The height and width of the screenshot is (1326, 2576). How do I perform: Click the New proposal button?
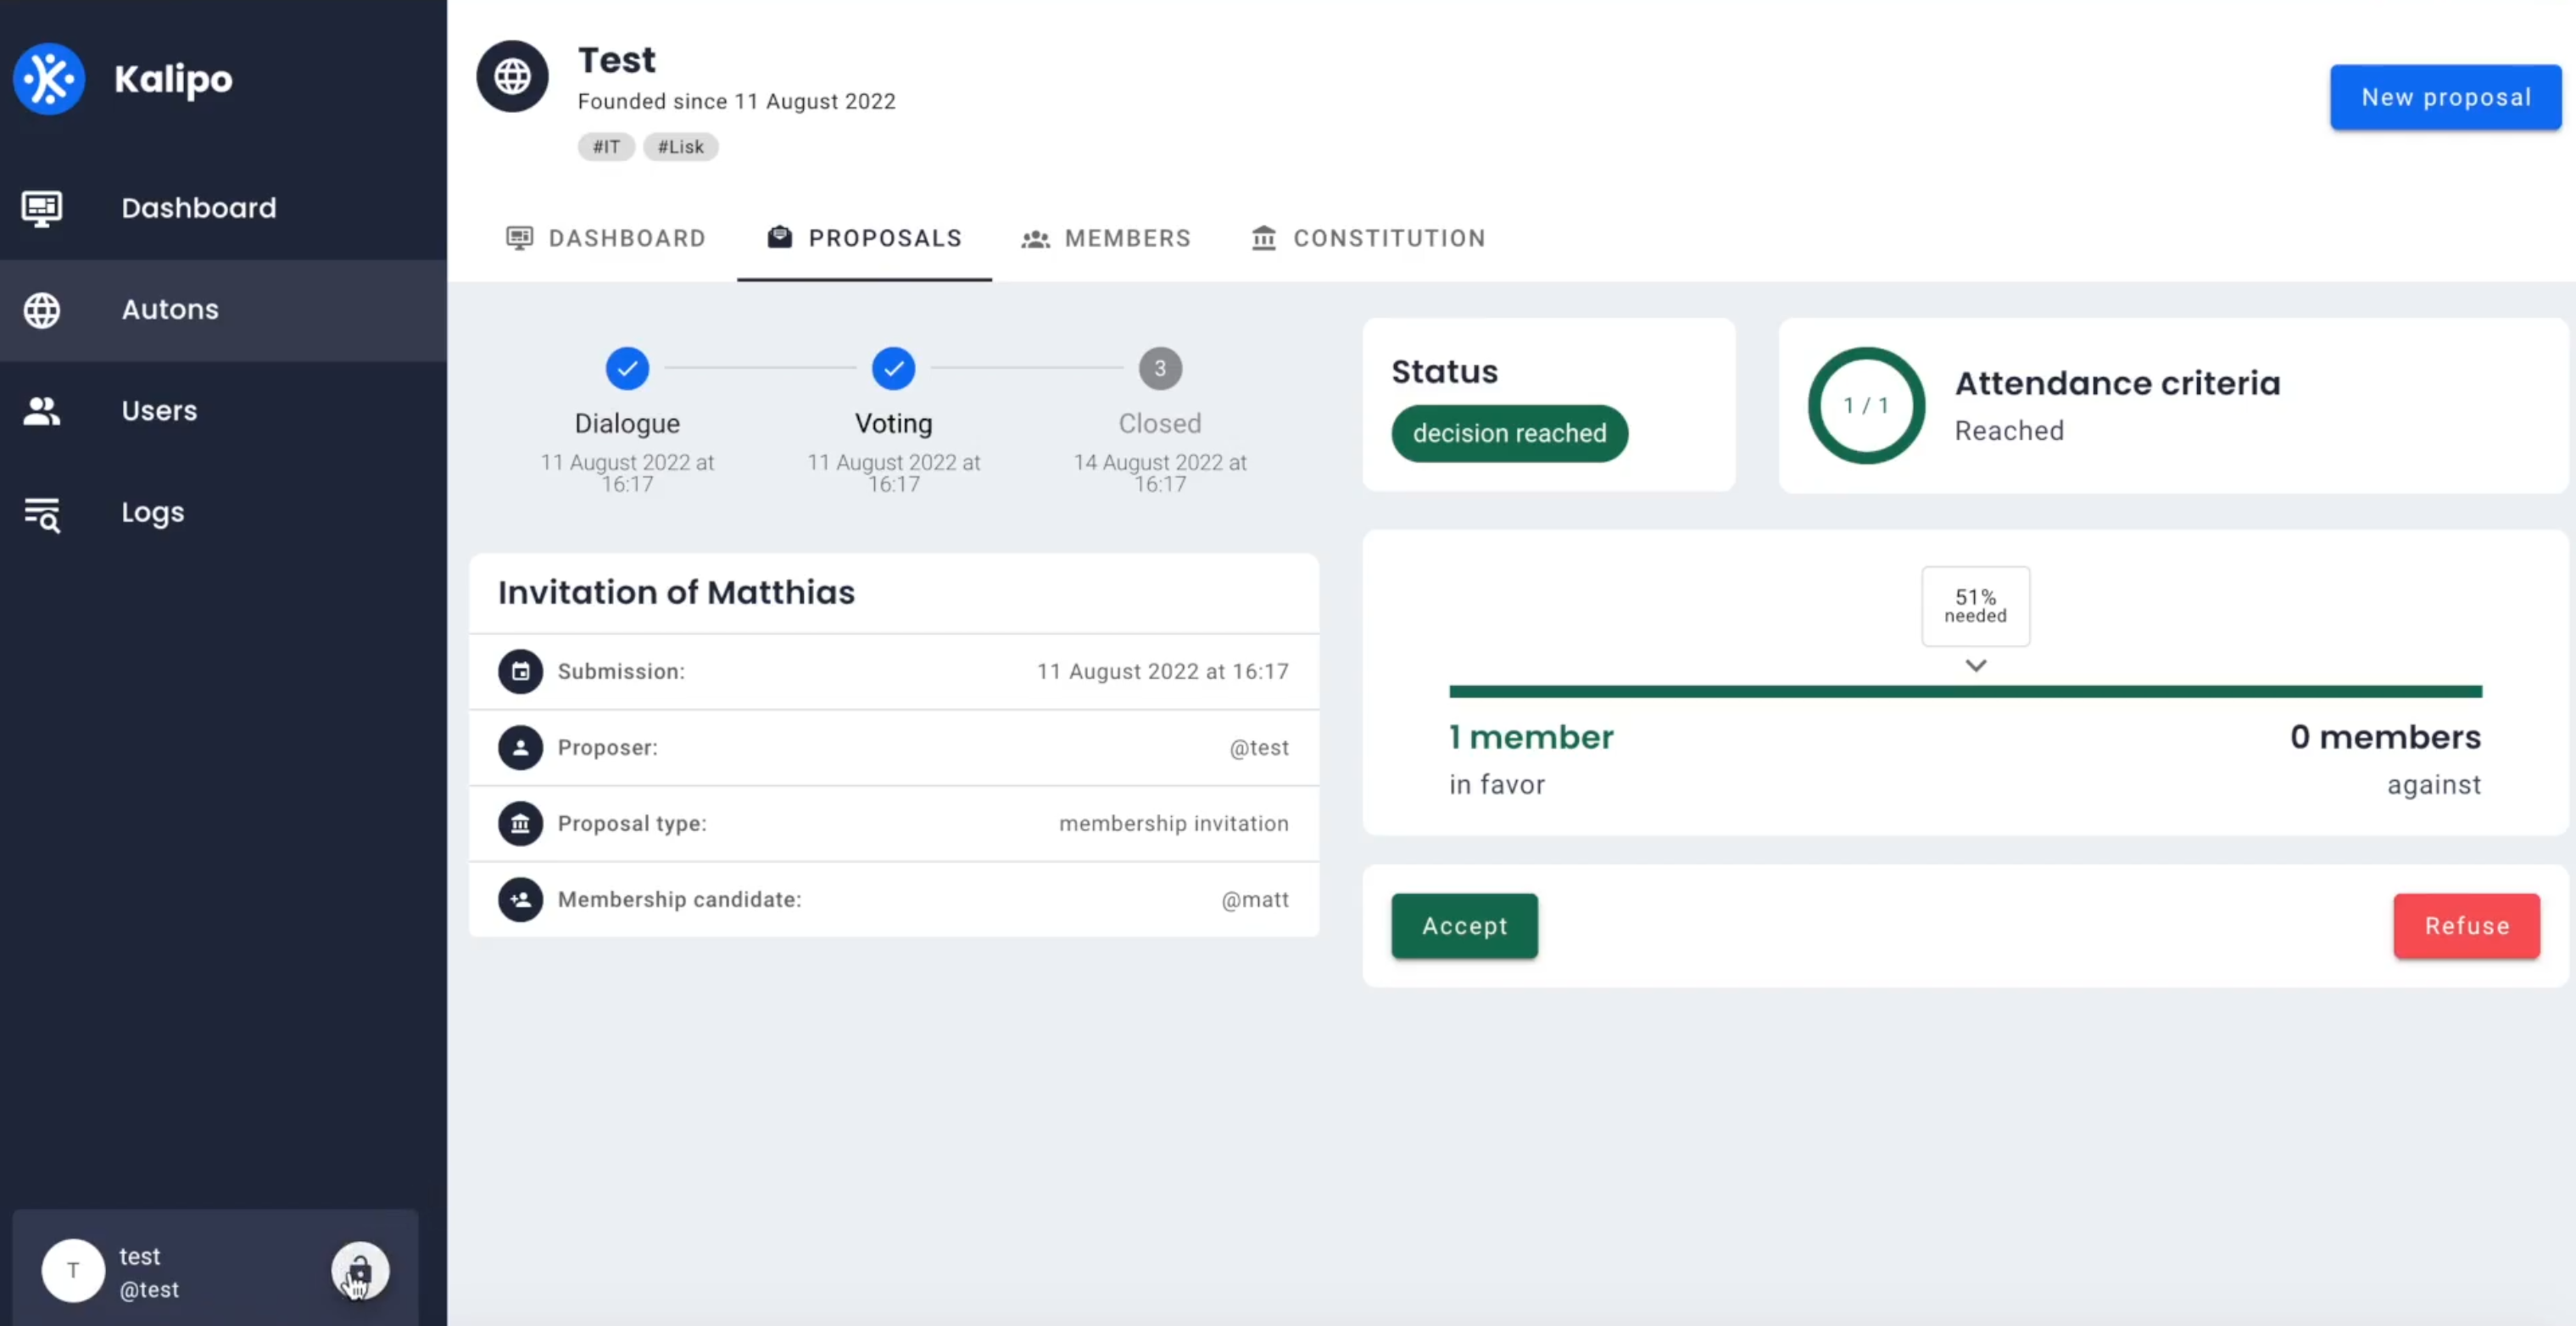coord(2445,97)
